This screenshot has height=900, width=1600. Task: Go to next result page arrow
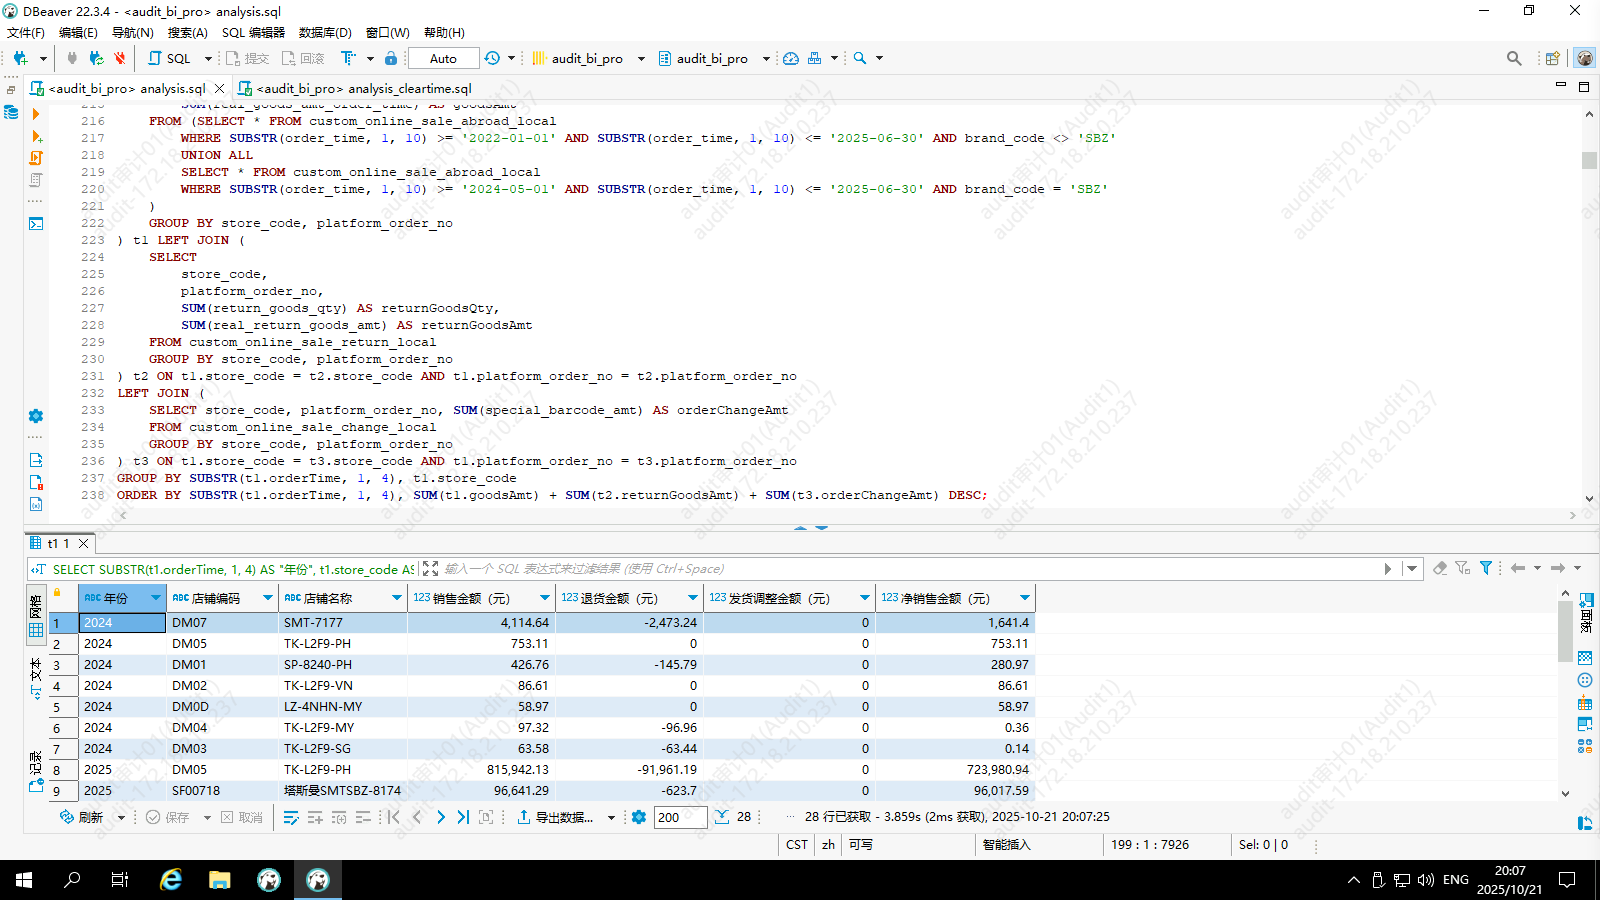point(440,817)
